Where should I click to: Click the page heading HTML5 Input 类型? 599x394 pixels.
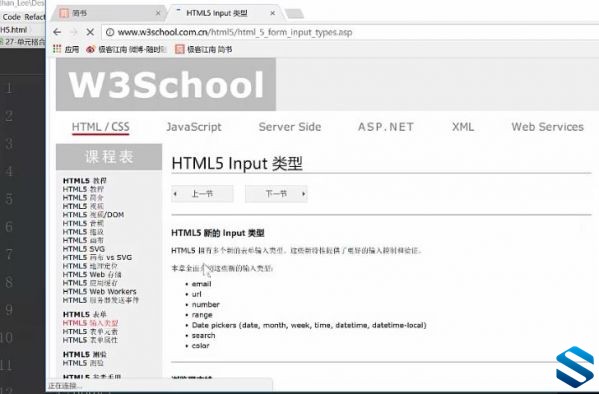tap(237, 164)
